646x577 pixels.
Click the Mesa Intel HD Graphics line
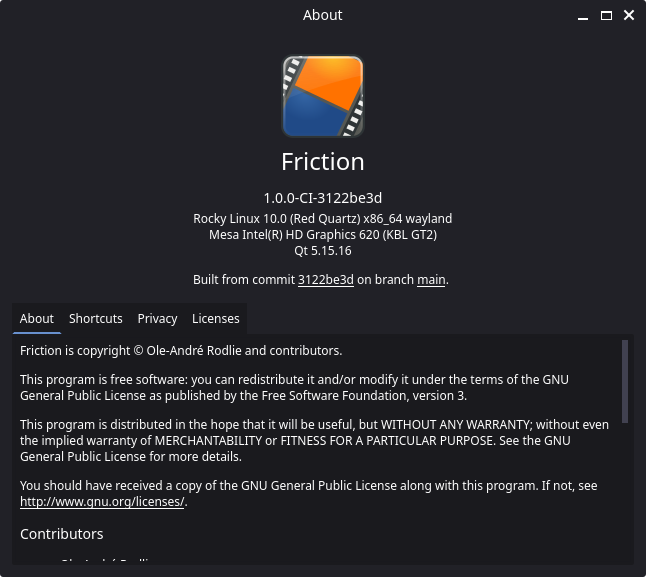(x=322, y=235)
